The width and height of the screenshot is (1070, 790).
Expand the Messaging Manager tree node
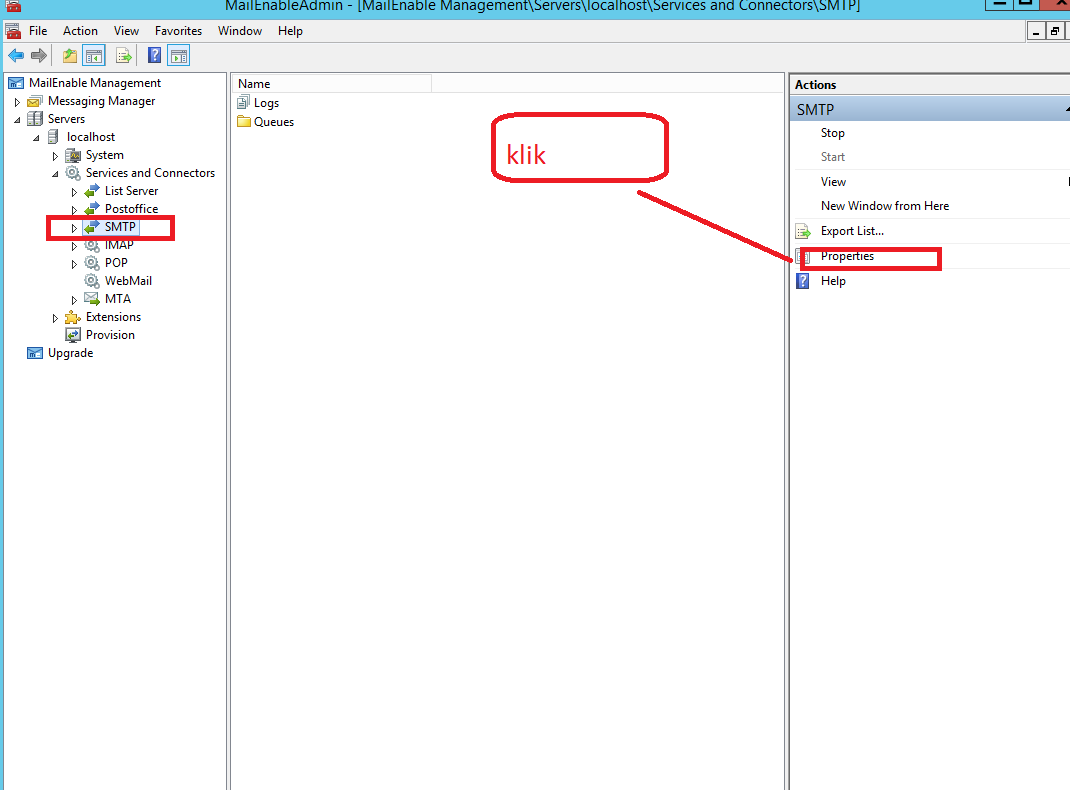point(17,102)
